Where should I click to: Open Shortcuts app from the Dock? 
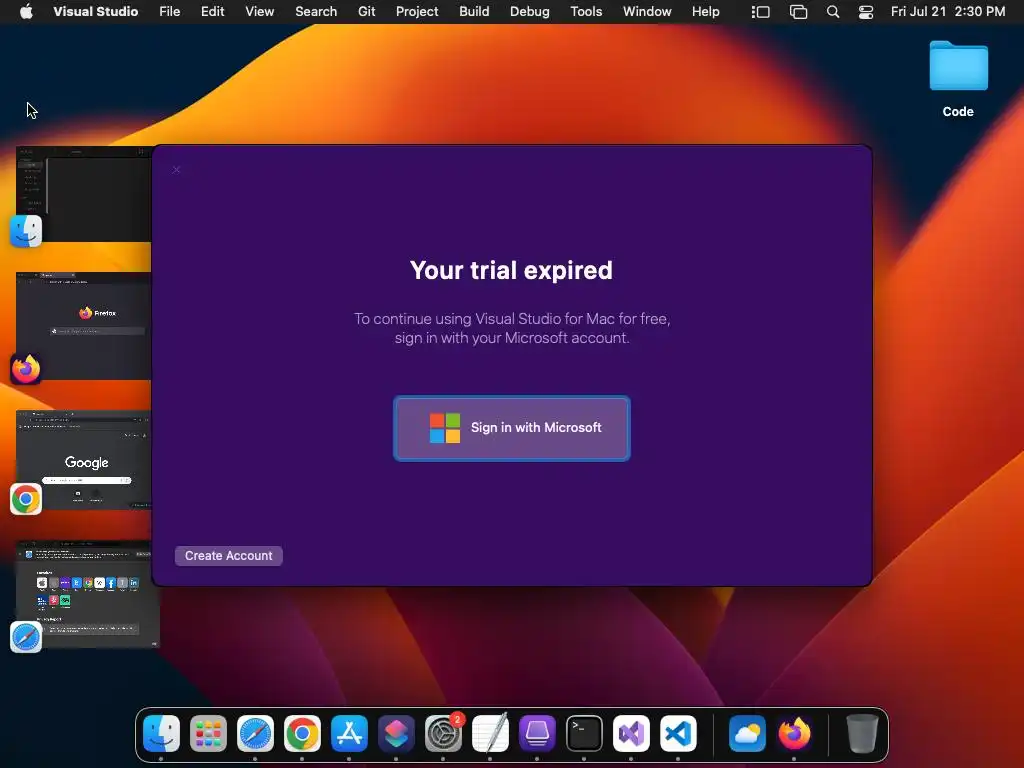396,733
